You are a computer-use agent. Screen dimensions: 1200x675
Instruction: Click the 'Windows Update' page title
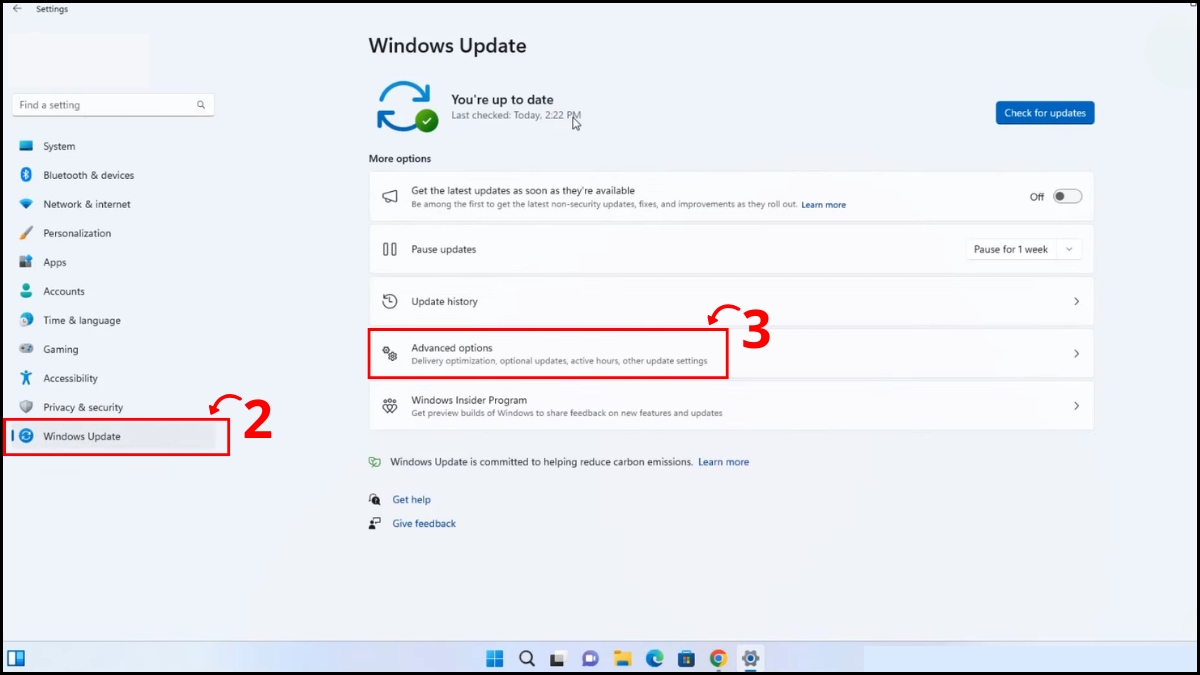pyautogui.click(x=447, y=46)
